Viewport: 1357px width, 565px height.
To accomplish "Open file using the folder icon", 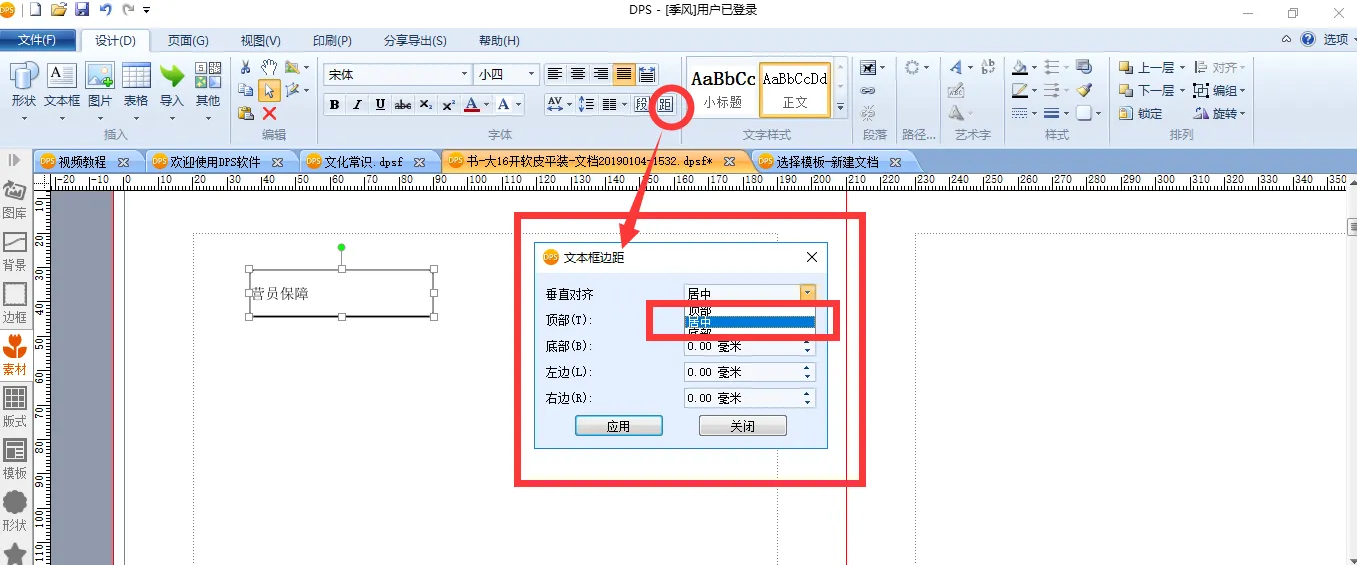I will pos(59,10).
